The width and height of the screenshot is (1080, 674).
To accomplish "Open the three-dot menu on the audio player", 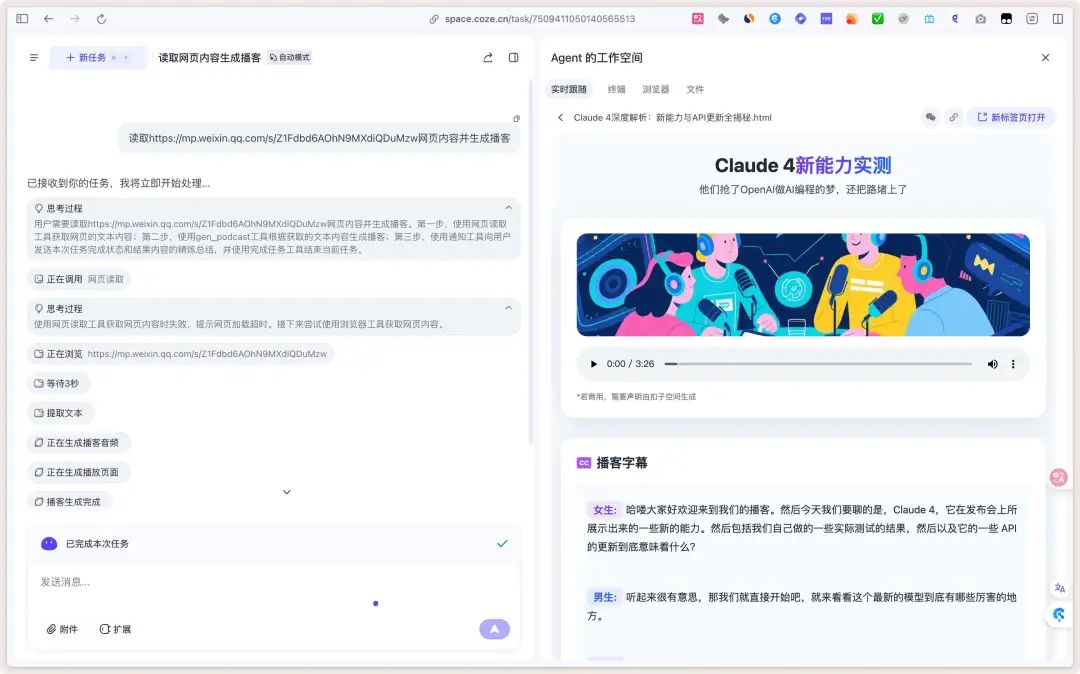I will pos(1015,364).
